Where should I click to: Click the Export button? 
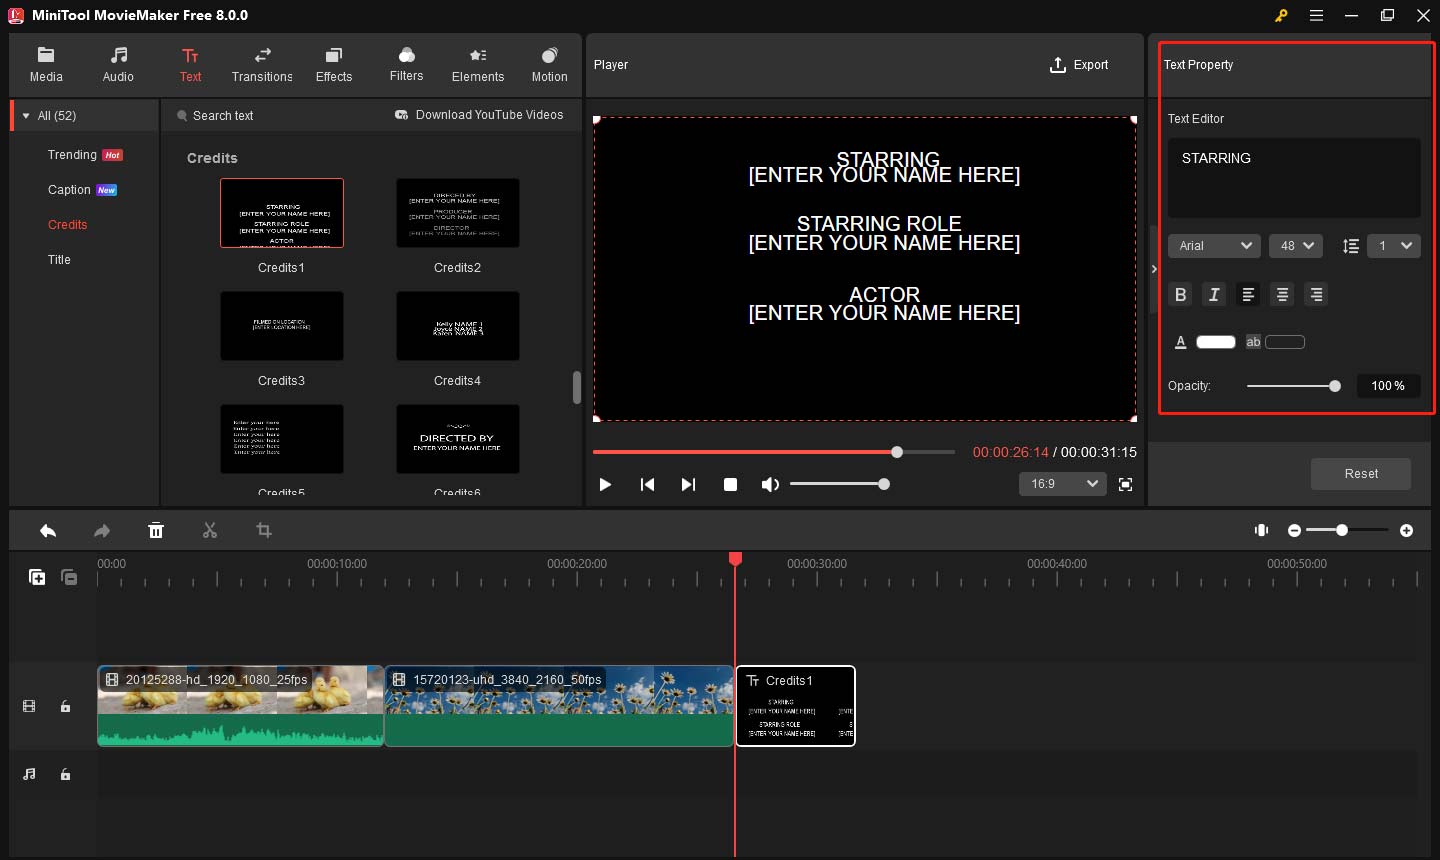point(1079,65)
